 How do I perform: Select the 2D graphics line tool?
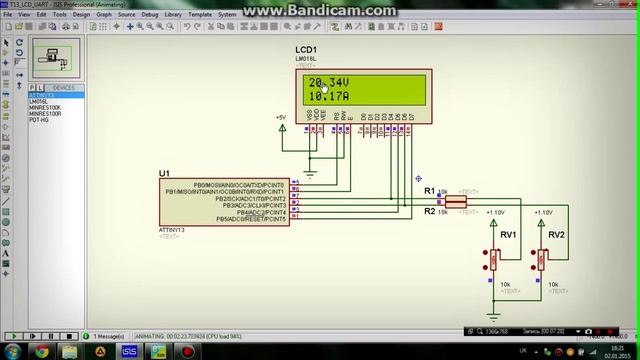[x=6, y=201]
